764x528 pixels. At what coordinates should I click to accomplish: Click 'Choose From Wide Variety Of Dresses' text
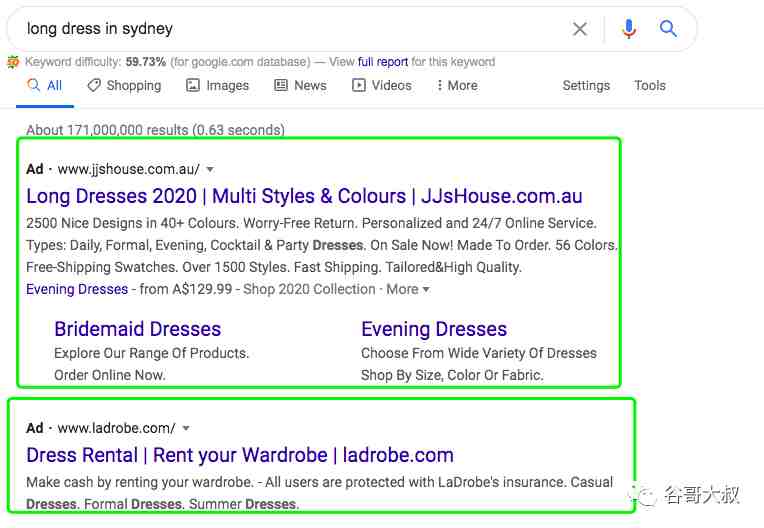(479, 353)
